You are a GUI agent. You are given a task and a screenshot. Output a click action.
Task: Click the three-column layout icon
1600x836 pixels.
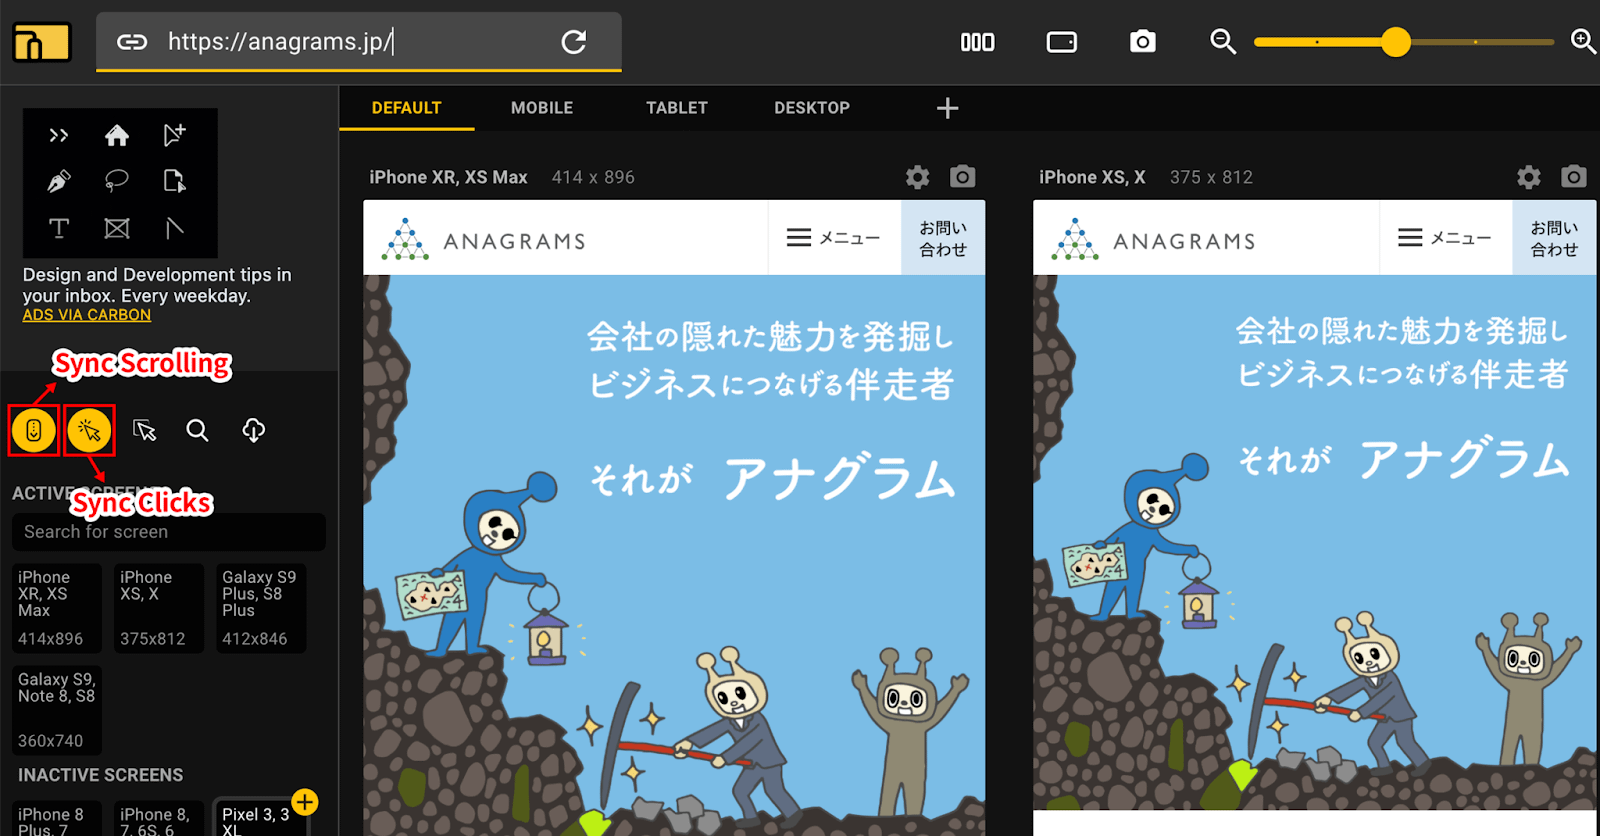point(977,42)
